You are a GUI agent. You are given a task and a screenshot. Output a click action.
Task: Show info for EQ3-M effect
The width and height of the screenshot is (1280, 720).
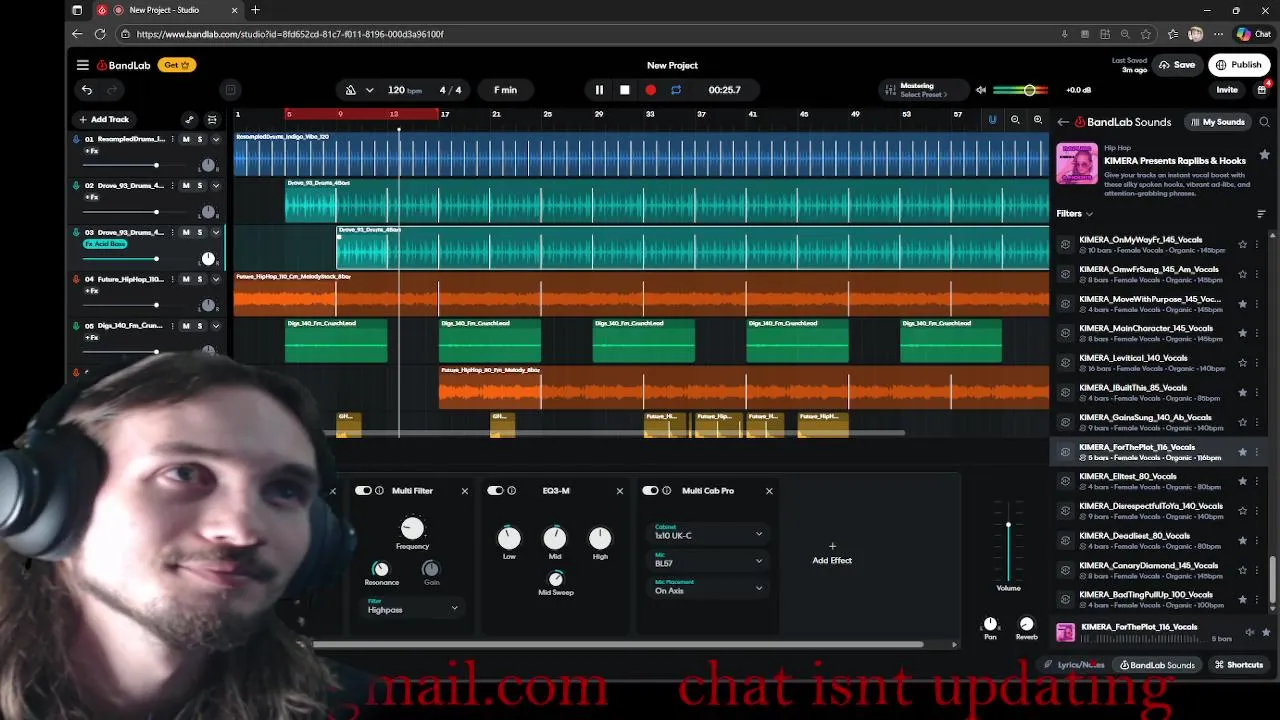pos(512,491)
